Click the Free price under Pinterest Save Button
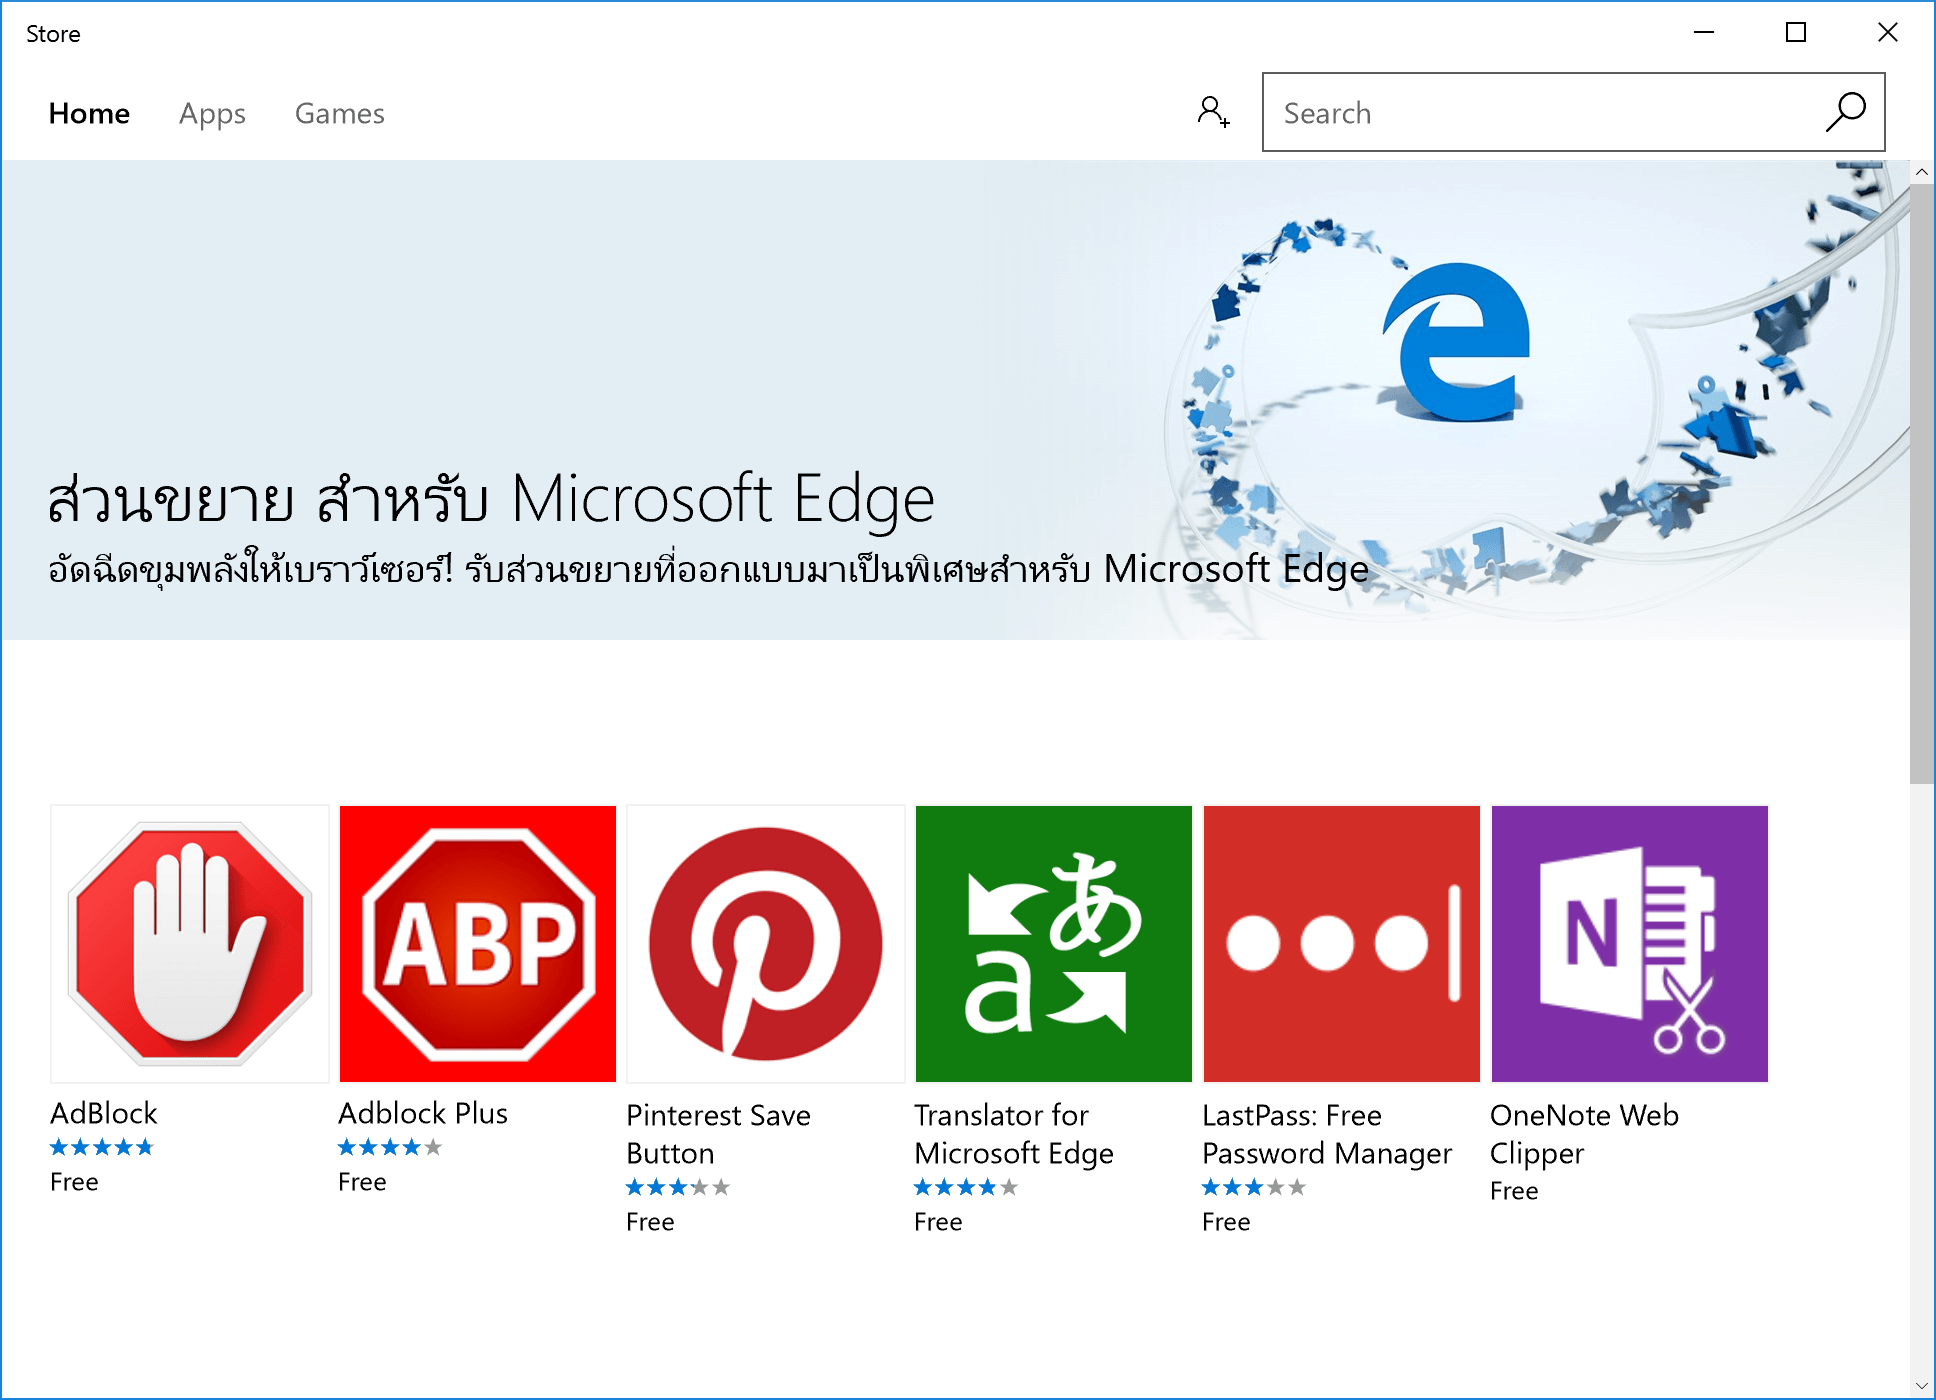This screenshot has width=1936, height=1400. pos(650,1222)
